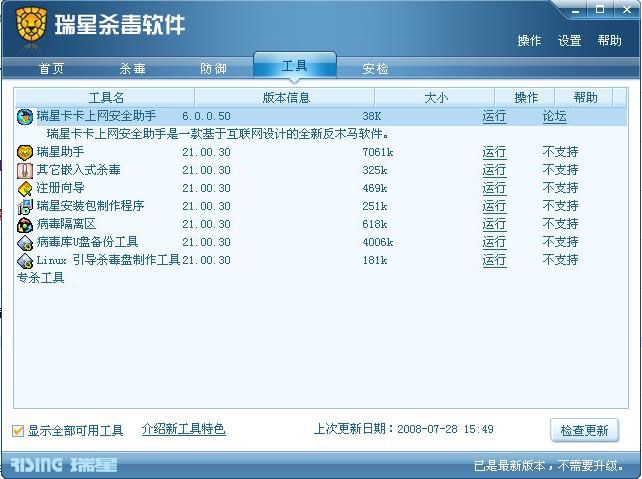The height and width of the screenshot is (479, 642).
Task: Click 运行 for Linux引导杀毒盘制作工具
Action: pos(494,260)
